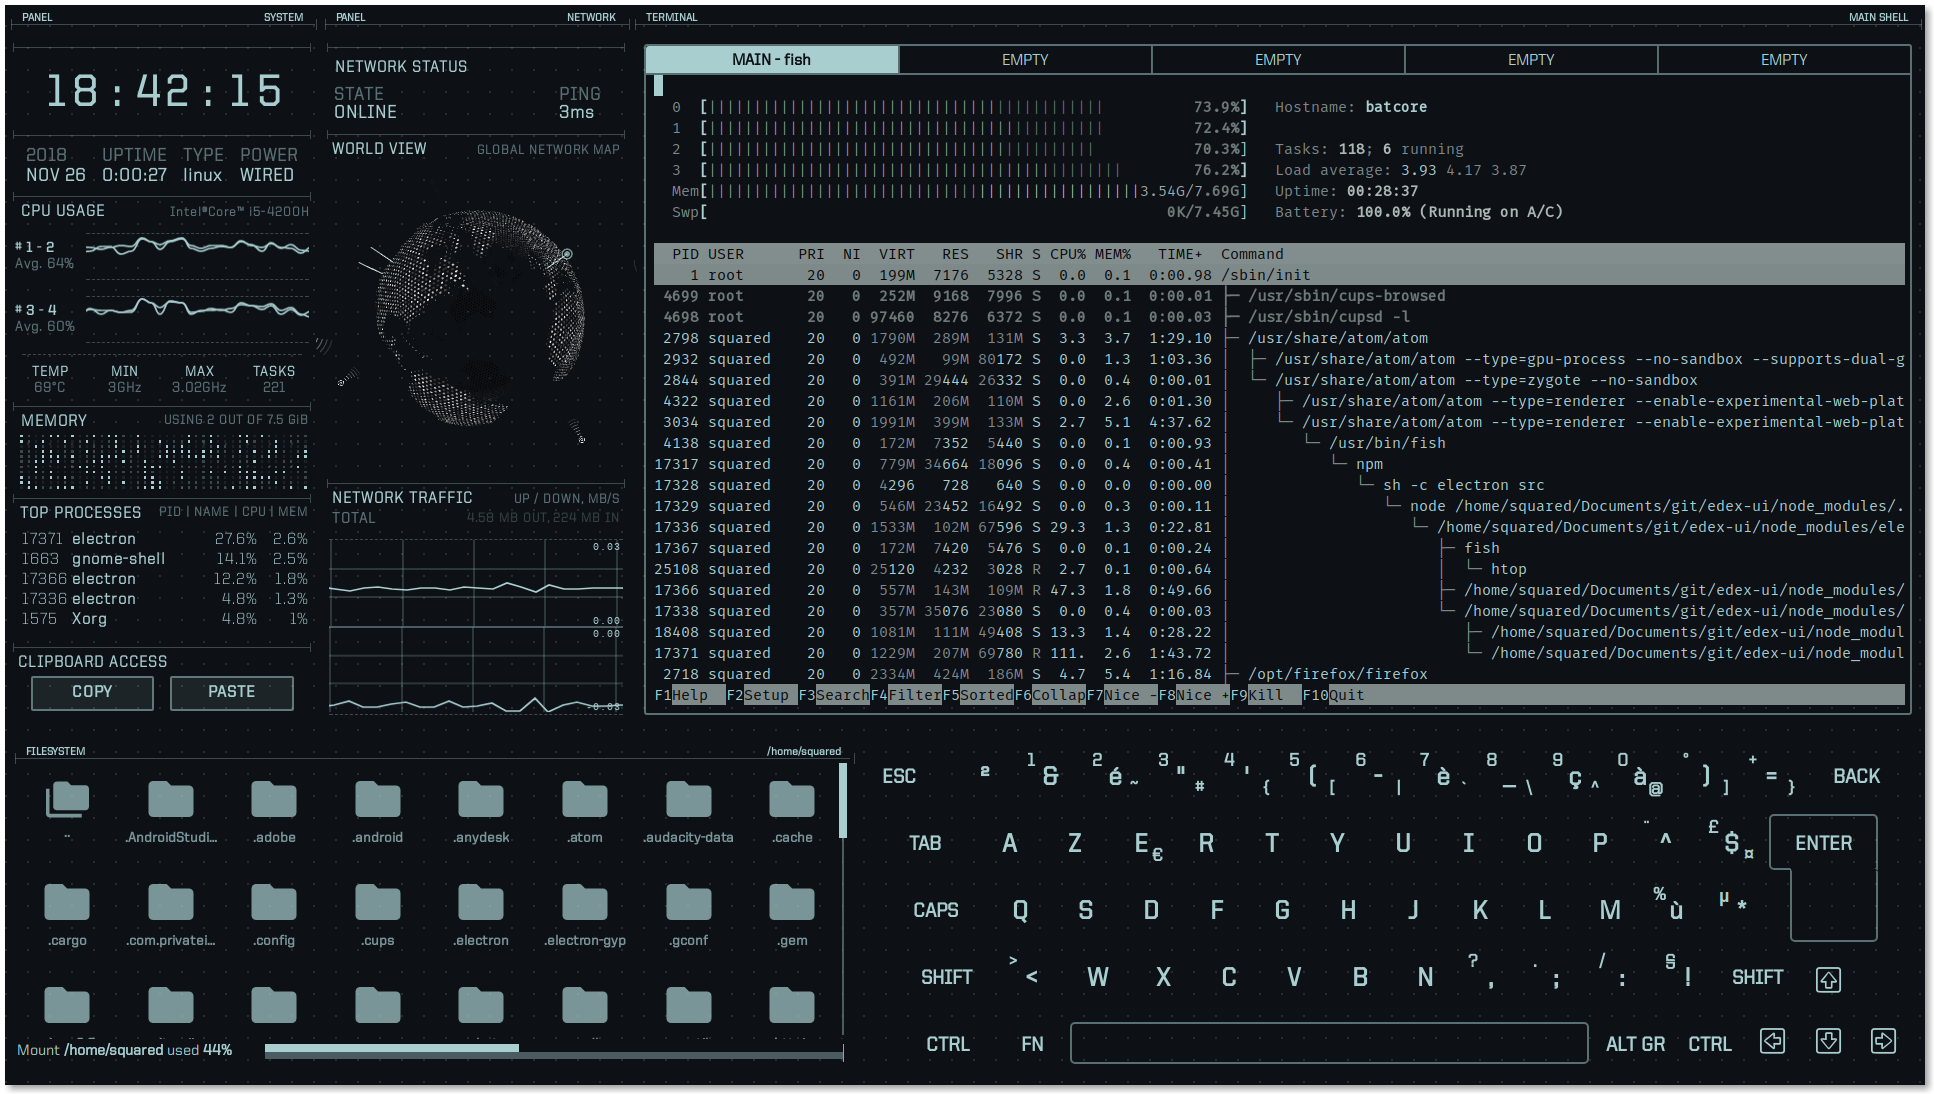Click F4Filter in htop footer
Image resolution: width=1934 pixels, height=1094 pixels.
point(905,695)
